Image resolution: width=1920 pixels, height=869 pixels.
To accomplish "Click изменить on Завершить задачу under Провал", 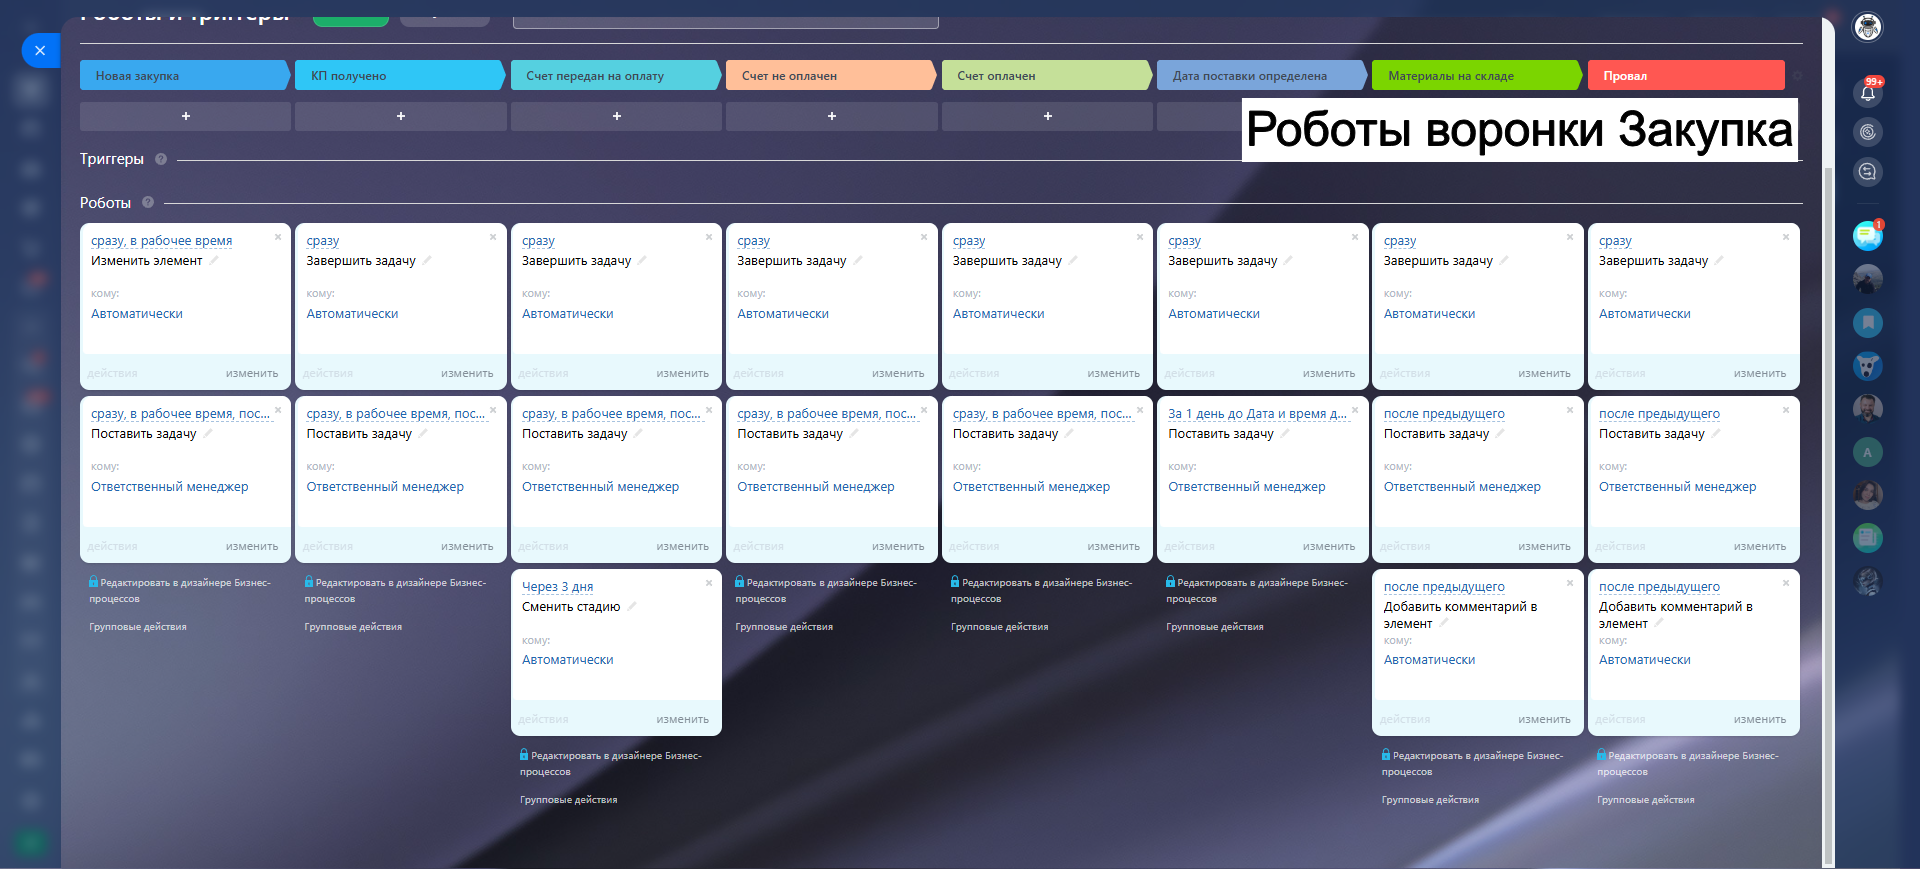I will click(1760, 373).
